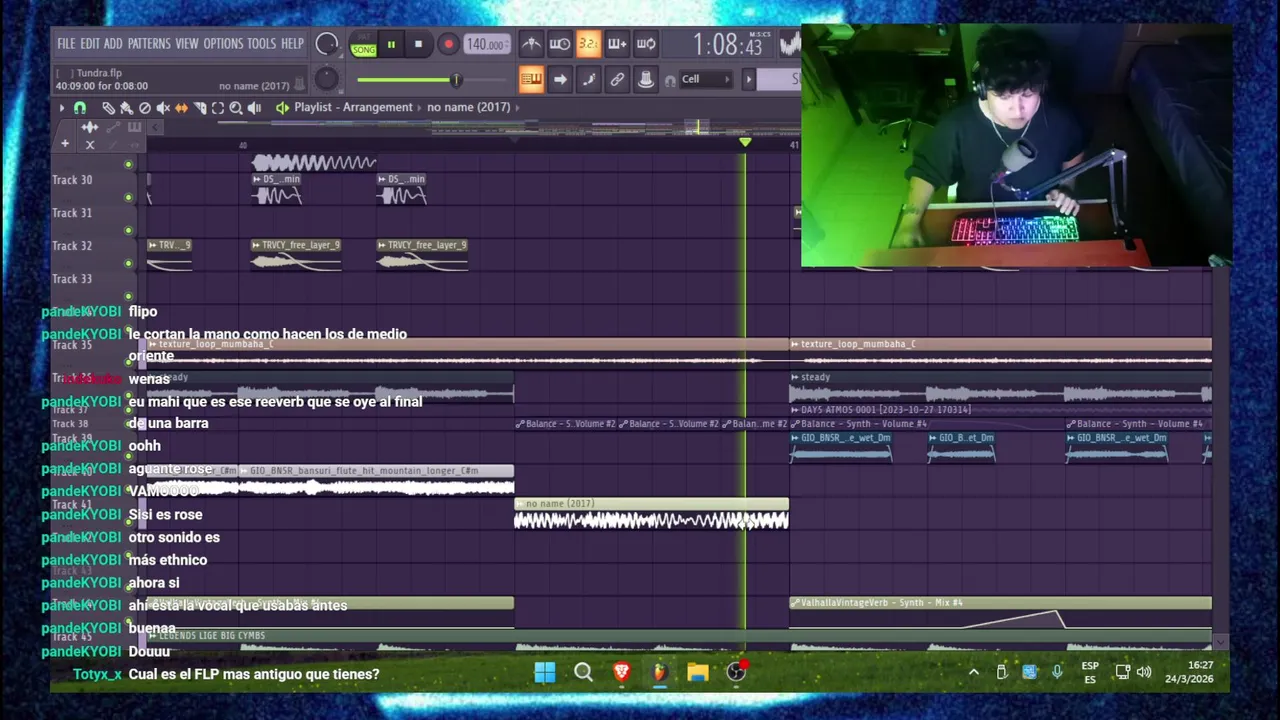Click the typing-to-piano arrow icon

[x=560, y=79]
